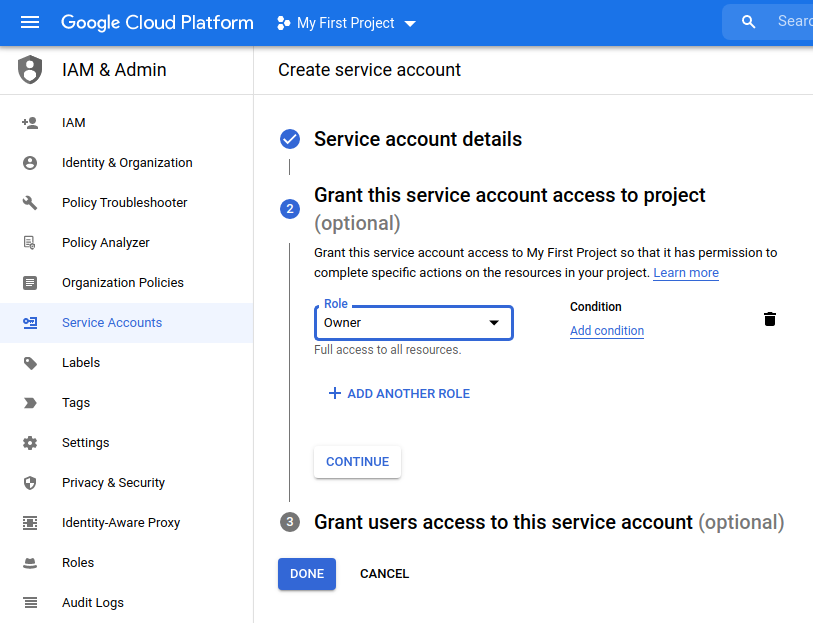Screen dimensions: 813x623
Task: Click the Settings gear icon in sidebar
Action: point(30,443)
